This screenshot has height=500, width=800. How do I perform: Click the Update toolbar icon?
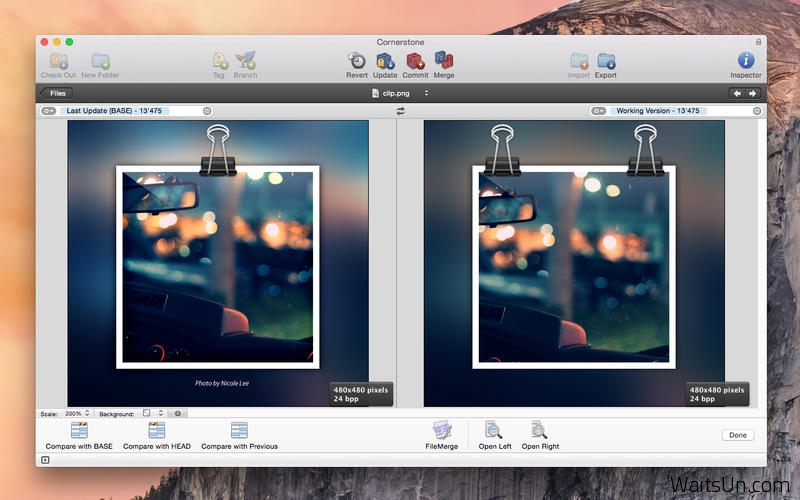point(385,61)
